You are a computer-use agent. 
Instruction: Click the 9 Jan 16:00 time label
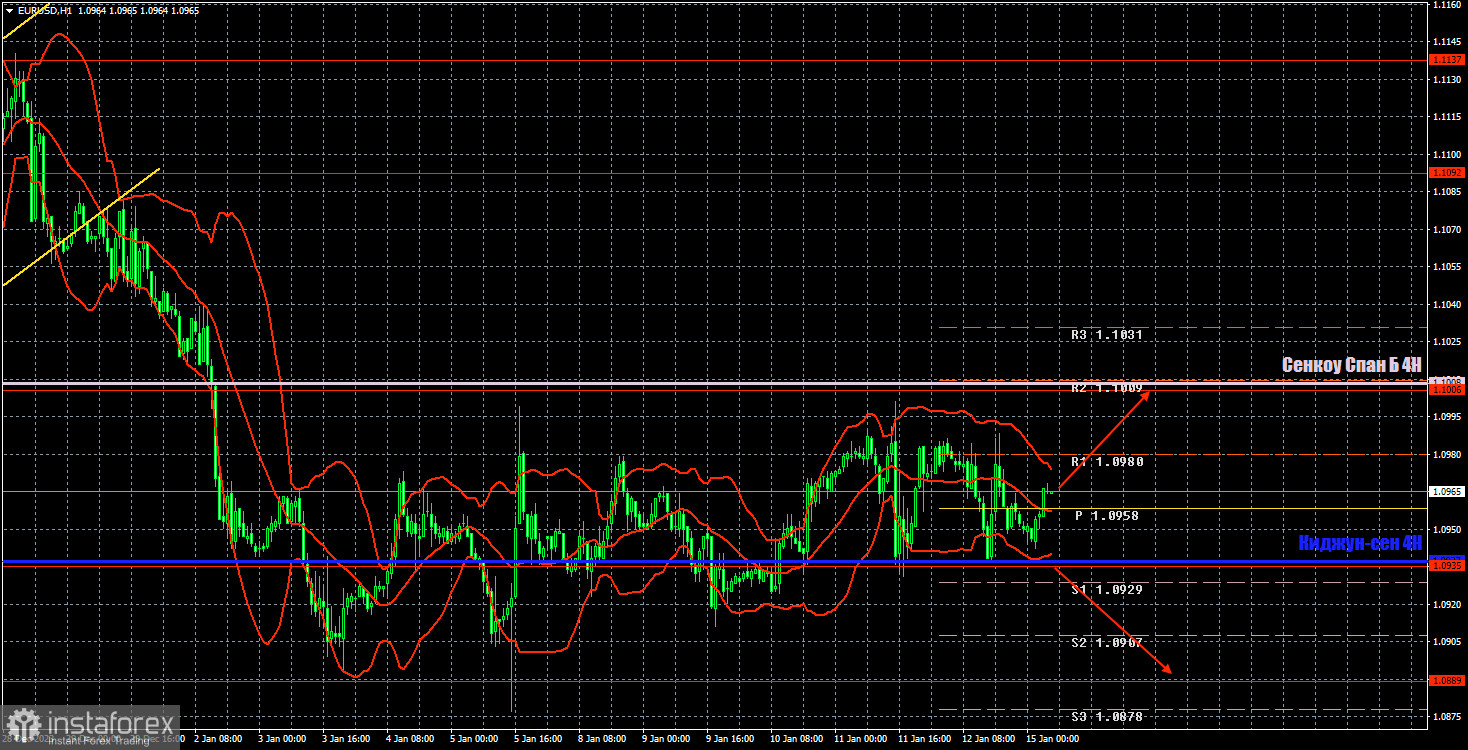click(728, 739)
